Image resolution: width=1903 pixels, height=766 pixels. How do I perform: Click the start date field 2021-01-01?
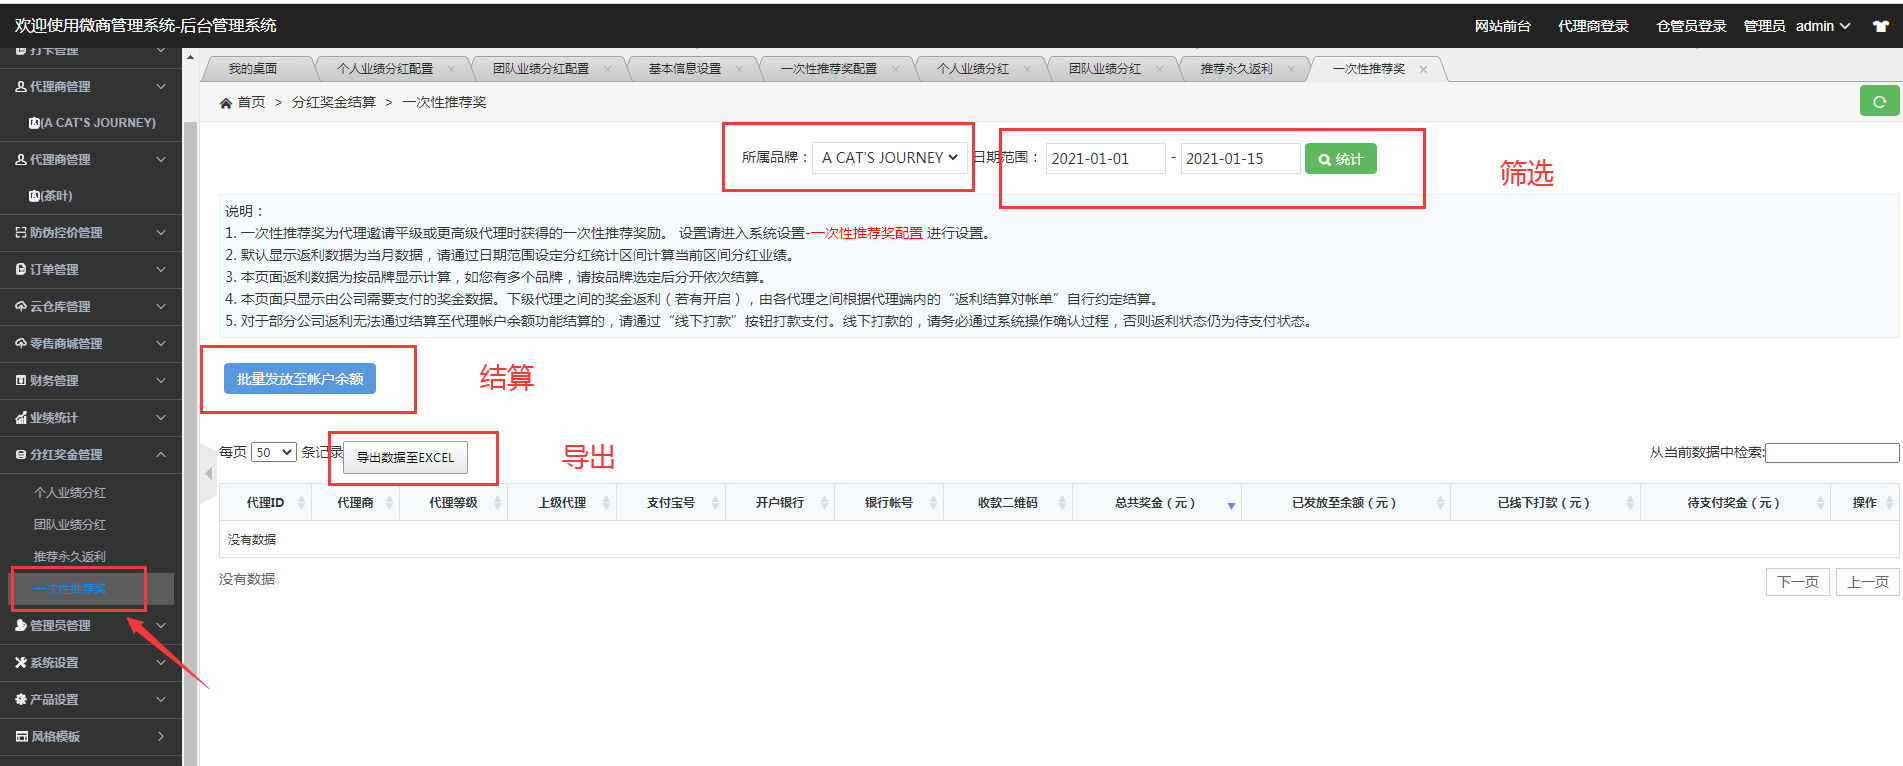pyautogui.click(x=1105, y=158)
